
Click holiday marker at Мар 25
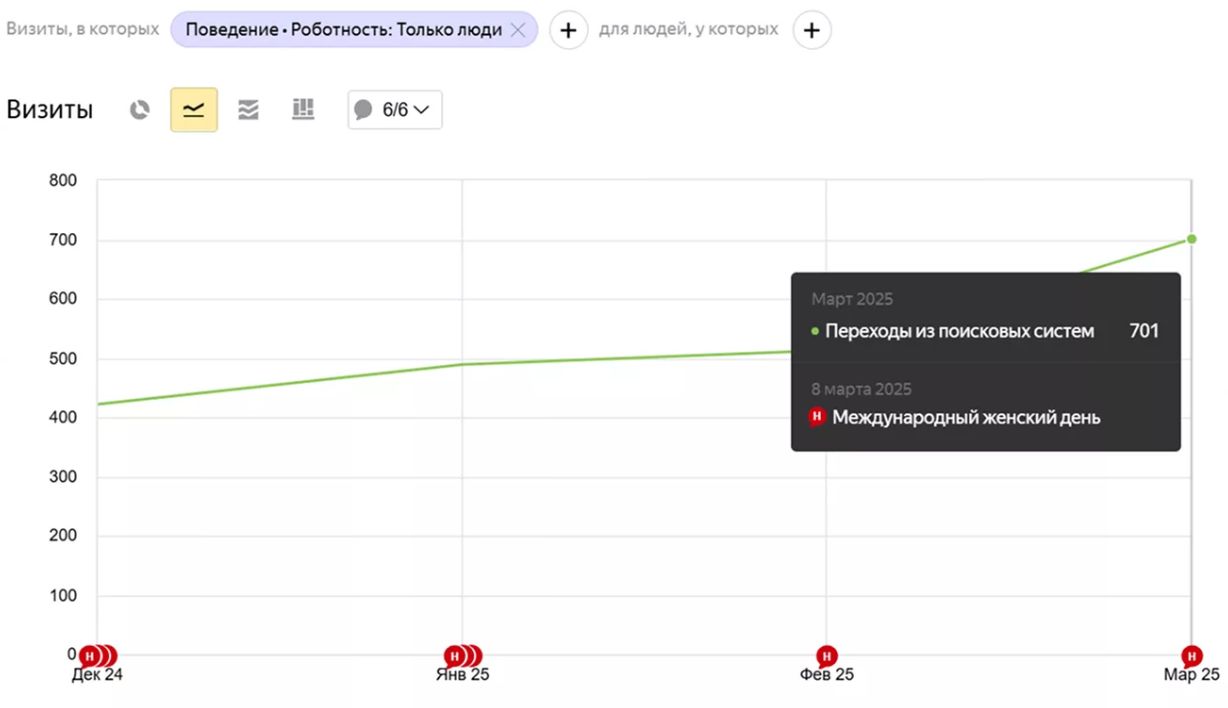pyautogui.click(x=1191, y=656)
